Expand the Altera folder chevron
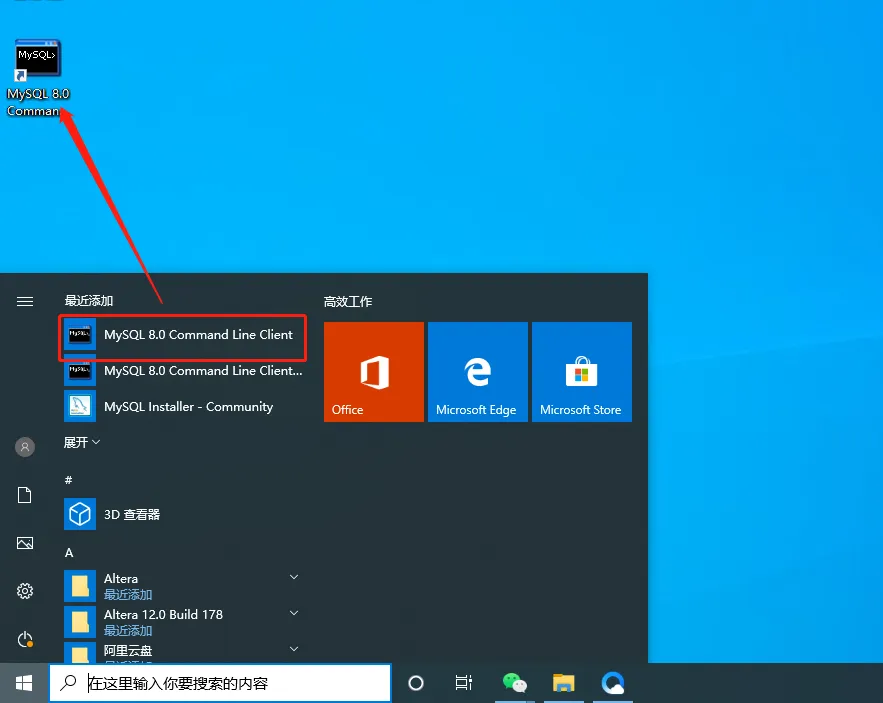Screen dimensions: 883x703 pos(294,577)
